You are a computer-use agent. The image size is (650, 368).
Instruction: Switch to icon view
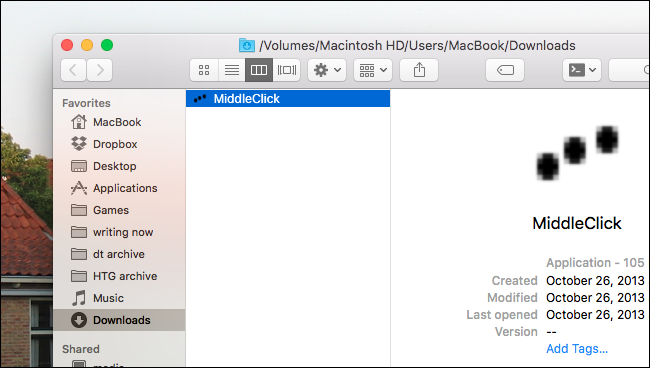204,70
